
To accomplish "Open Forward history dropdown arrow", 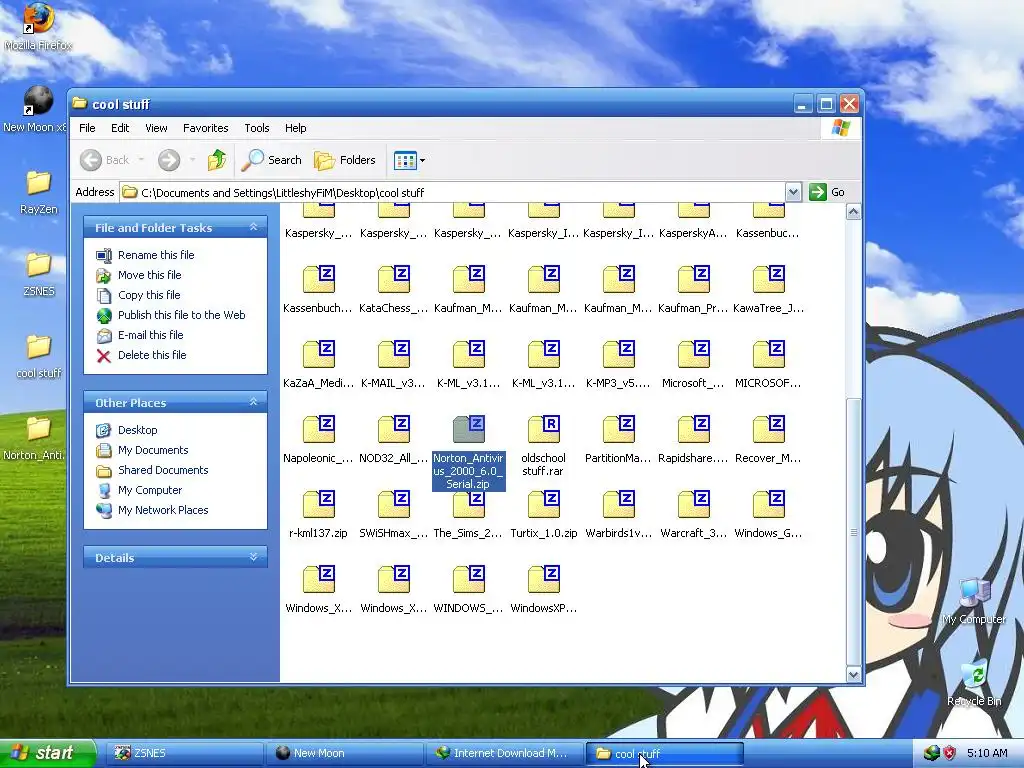I will pyautogui.click(x=192, y=160).
